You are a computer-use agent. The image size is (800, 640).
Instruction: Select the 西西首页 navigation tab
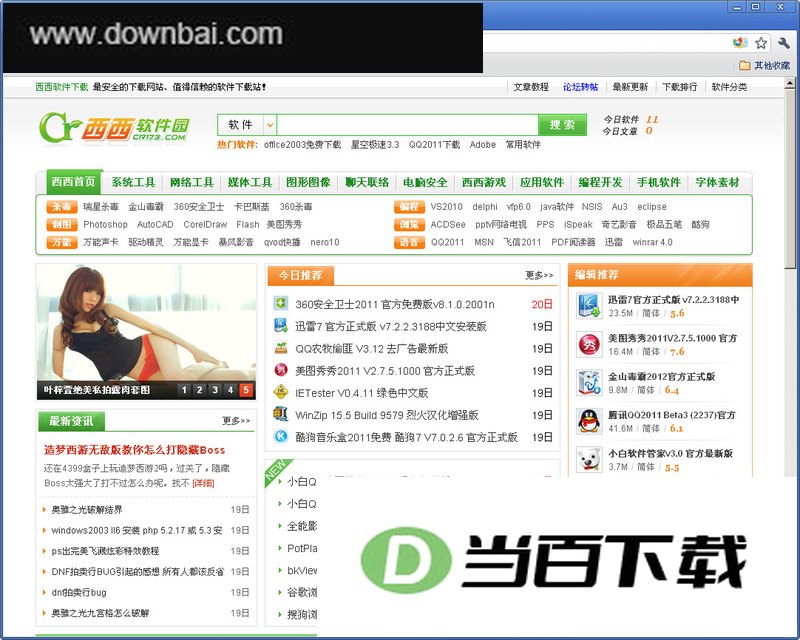coord(73,182)
